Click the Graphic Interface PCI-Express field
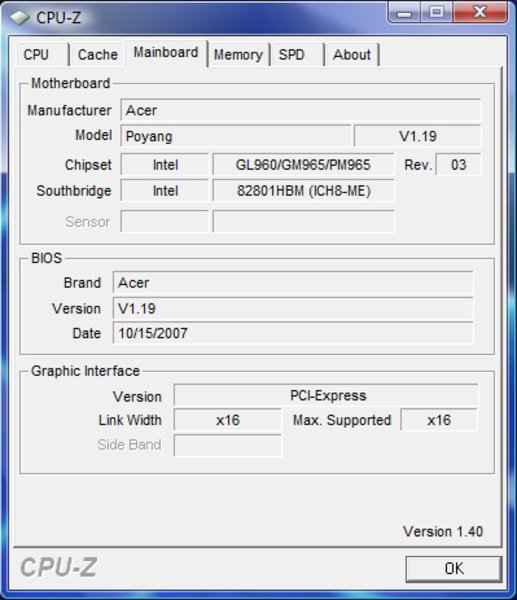Image resolution: width=517 pixels, height=600 pixels. [326, 395]
